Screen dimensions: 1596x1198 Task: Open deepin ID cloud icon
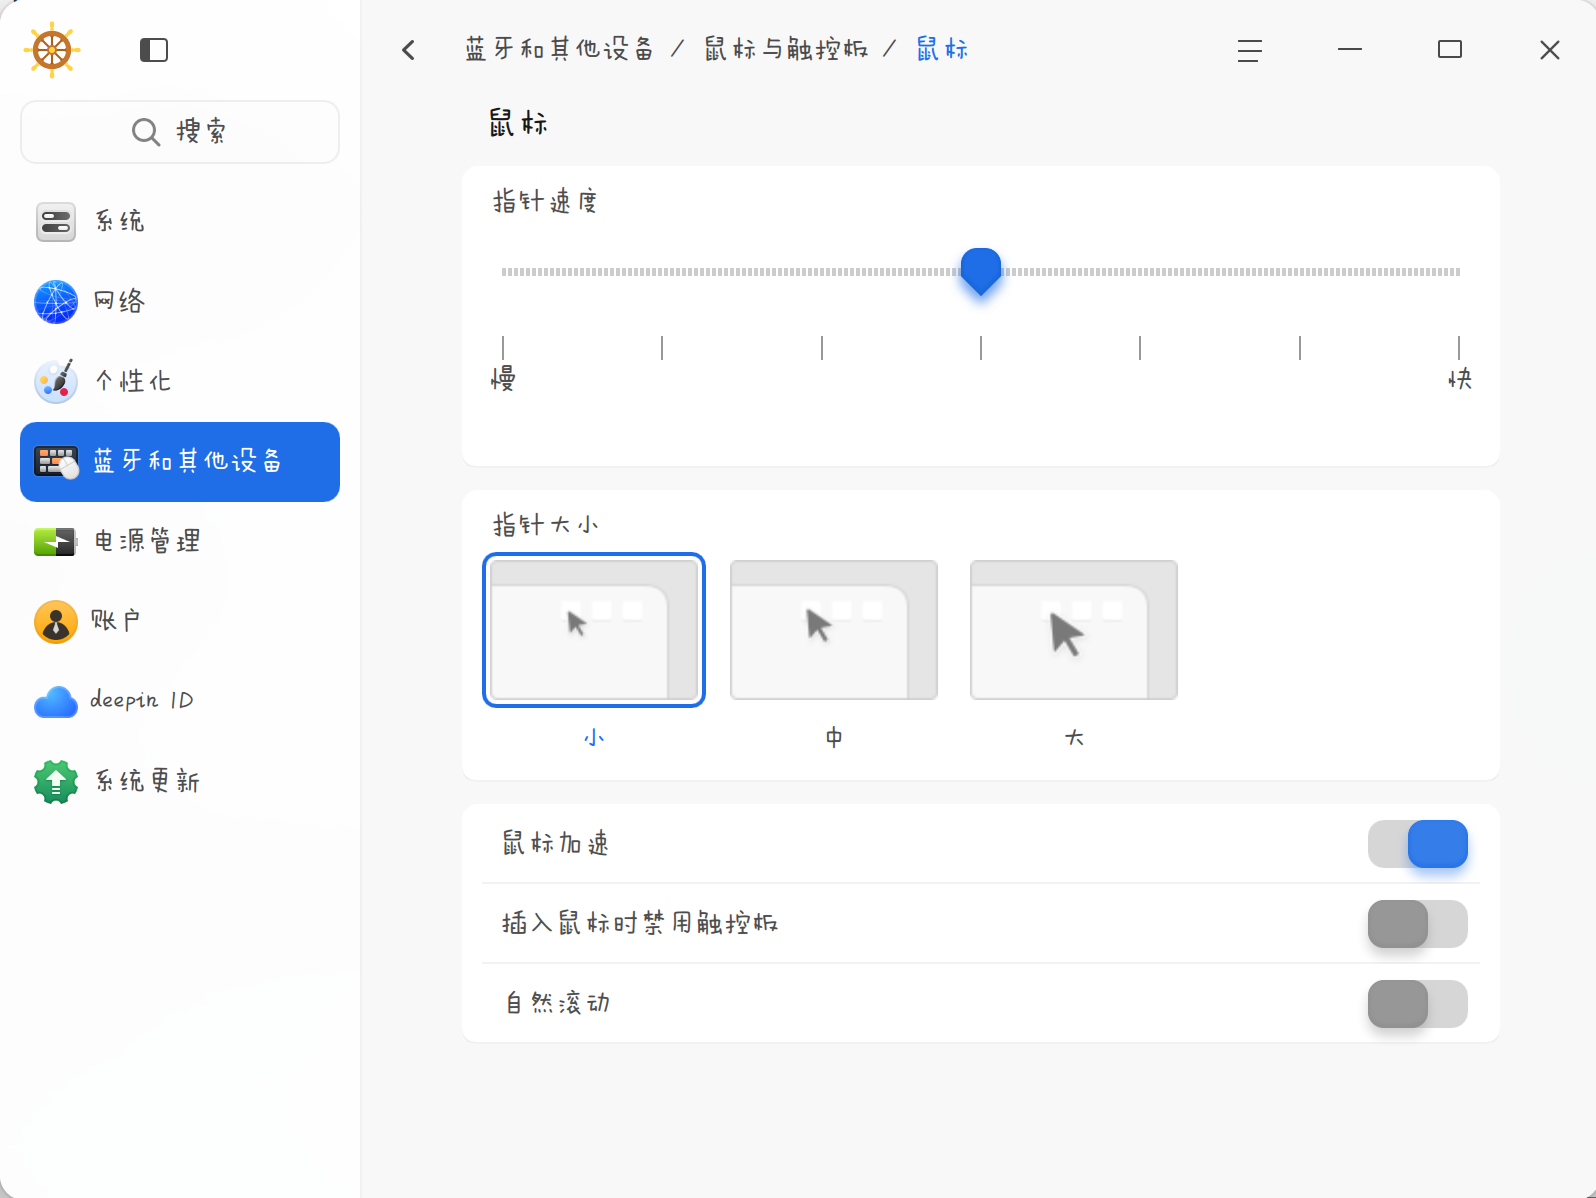[56, 701]
